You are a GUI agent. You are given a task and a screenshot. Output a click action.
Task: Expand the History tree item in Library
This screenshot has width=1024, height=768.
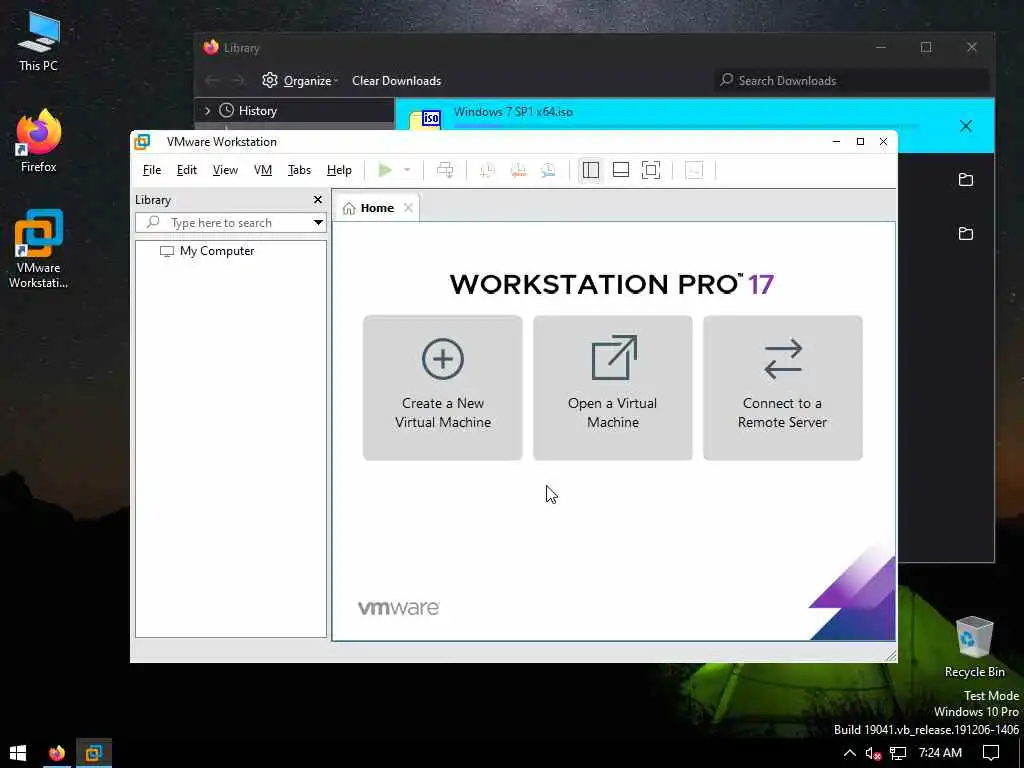tap(208, 111)
